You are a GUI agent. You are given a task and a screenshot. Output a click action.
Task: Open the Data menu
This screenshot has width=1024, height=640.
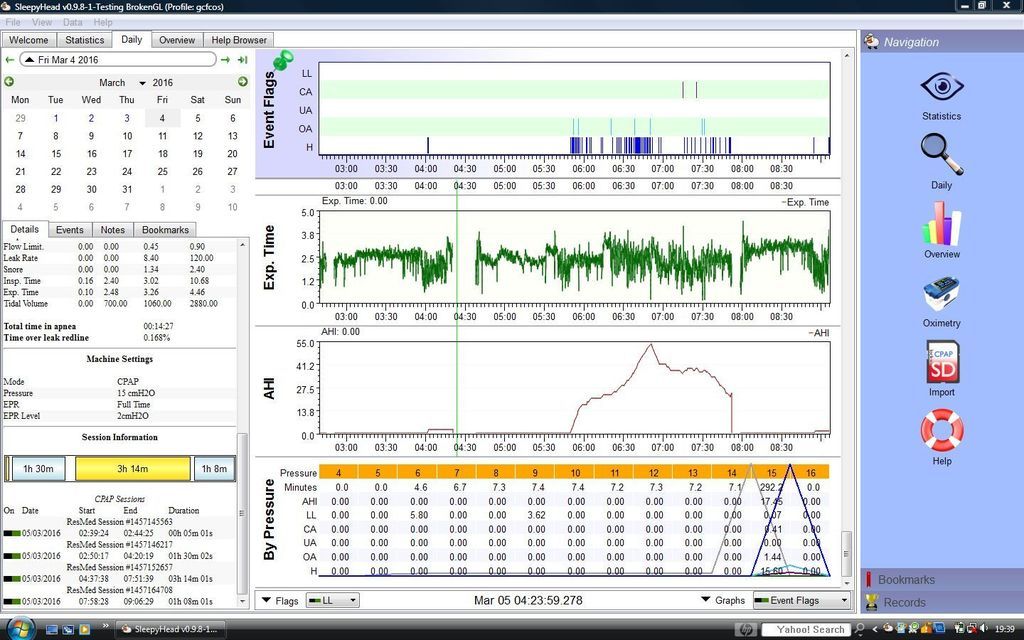click(72, 22)
